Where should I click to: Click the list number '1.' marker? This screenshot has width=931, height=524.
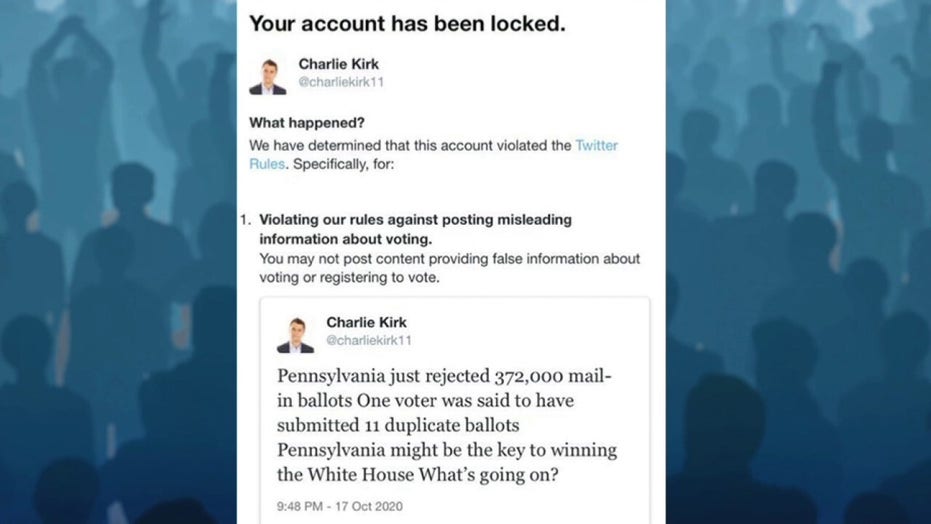(x=246, y=220)
